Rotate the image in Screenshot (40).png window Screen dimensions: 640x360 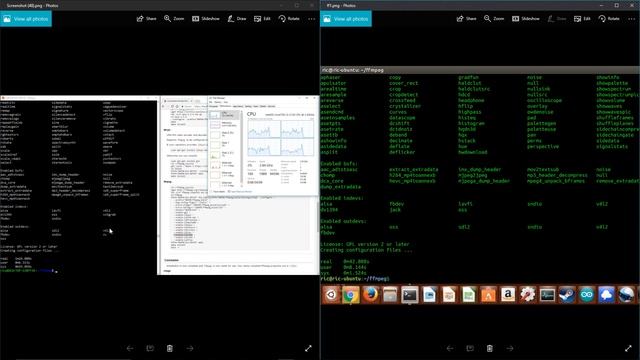point(289,19)
